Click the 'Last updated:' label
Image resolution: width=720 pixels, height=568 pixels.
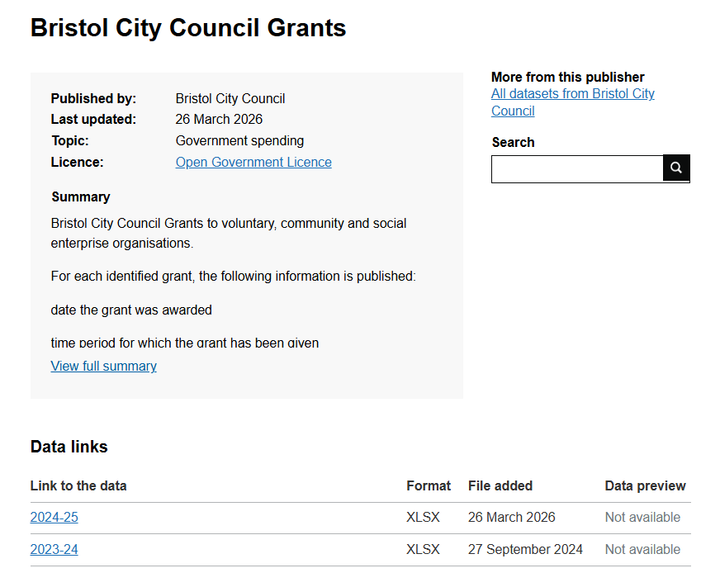(94, 119)
